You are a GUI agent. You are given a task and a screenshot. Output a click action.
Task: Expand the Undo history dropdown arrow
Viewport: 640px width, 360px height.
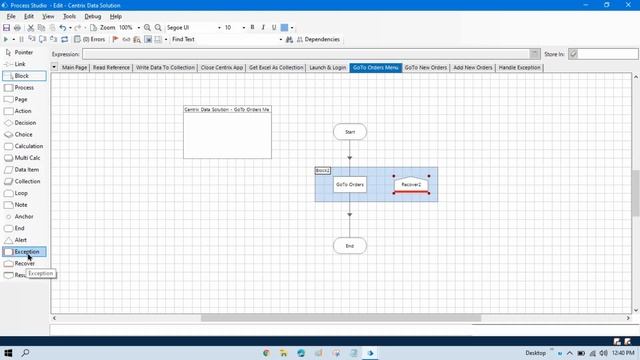(70, 28)
